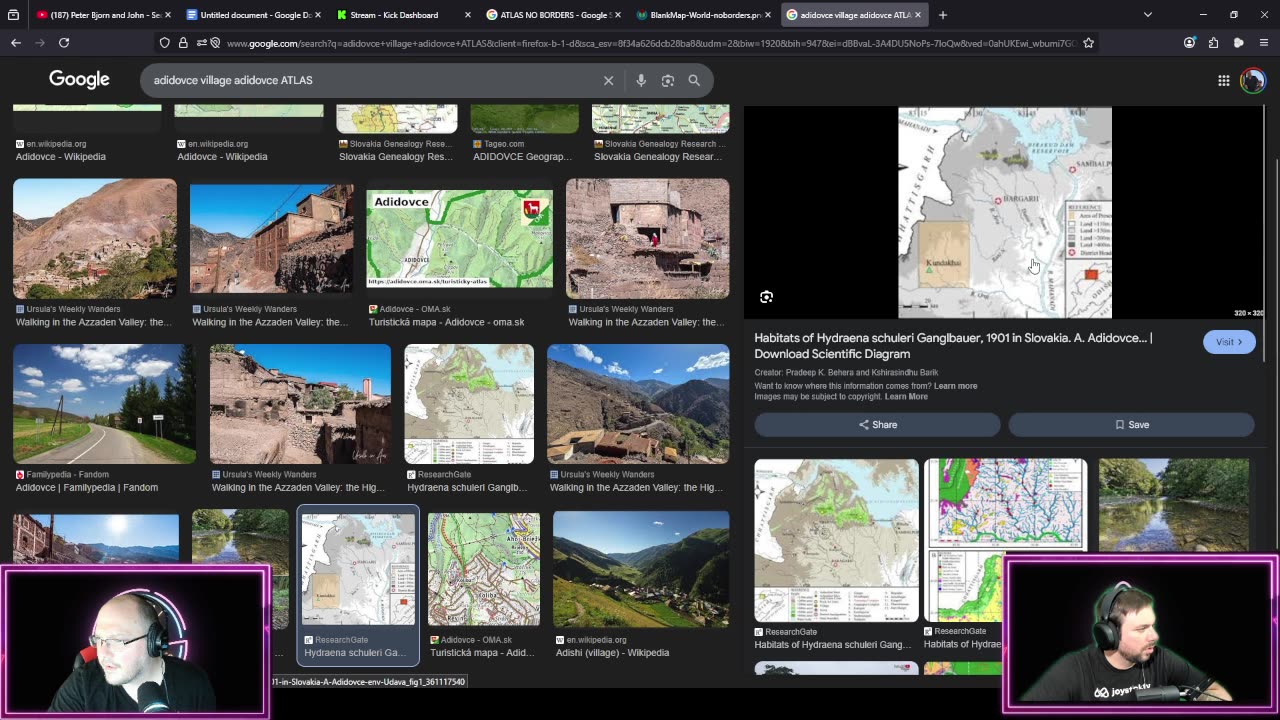Search by image with the camera lens icon
The height and width of the screenshot is (720, 1280).
click(x=668, y=80)
